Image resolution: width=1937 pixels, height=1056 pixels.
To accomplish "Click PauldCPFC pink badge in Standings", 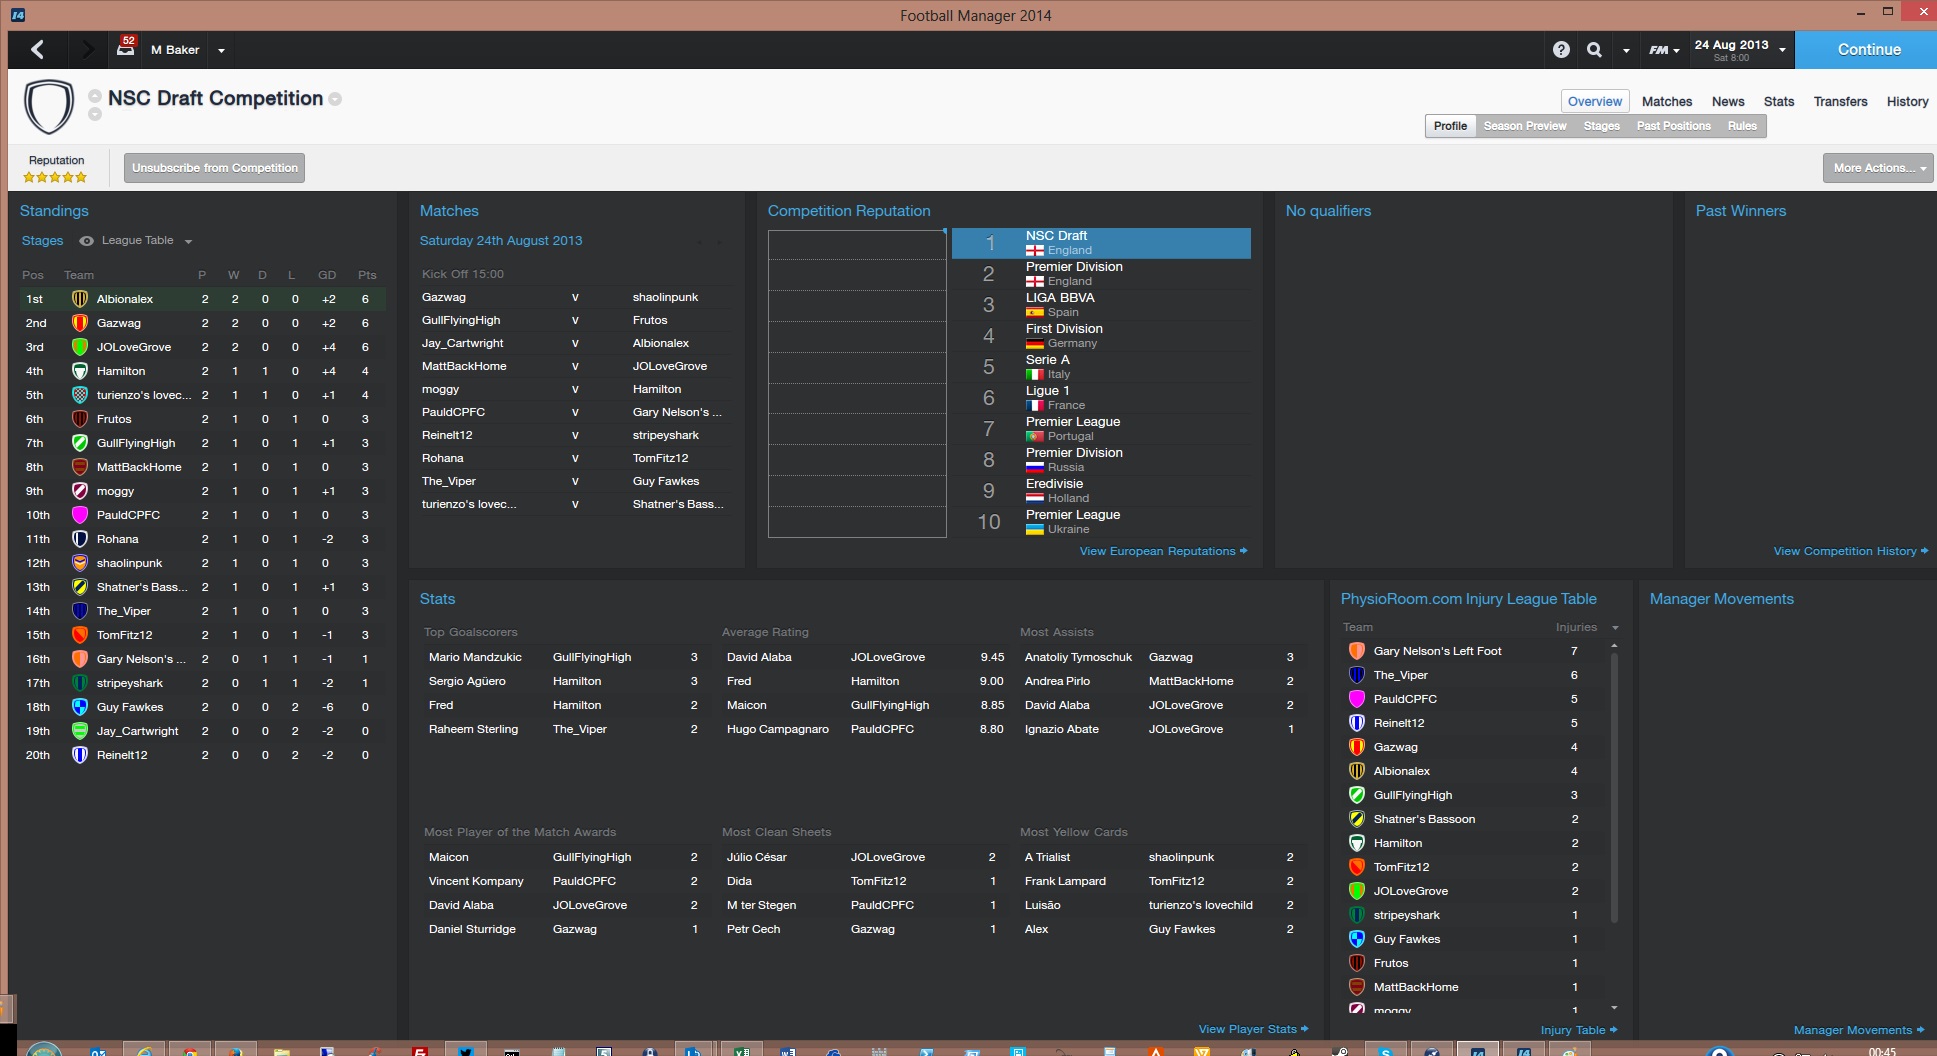I will tap(80, 515).
